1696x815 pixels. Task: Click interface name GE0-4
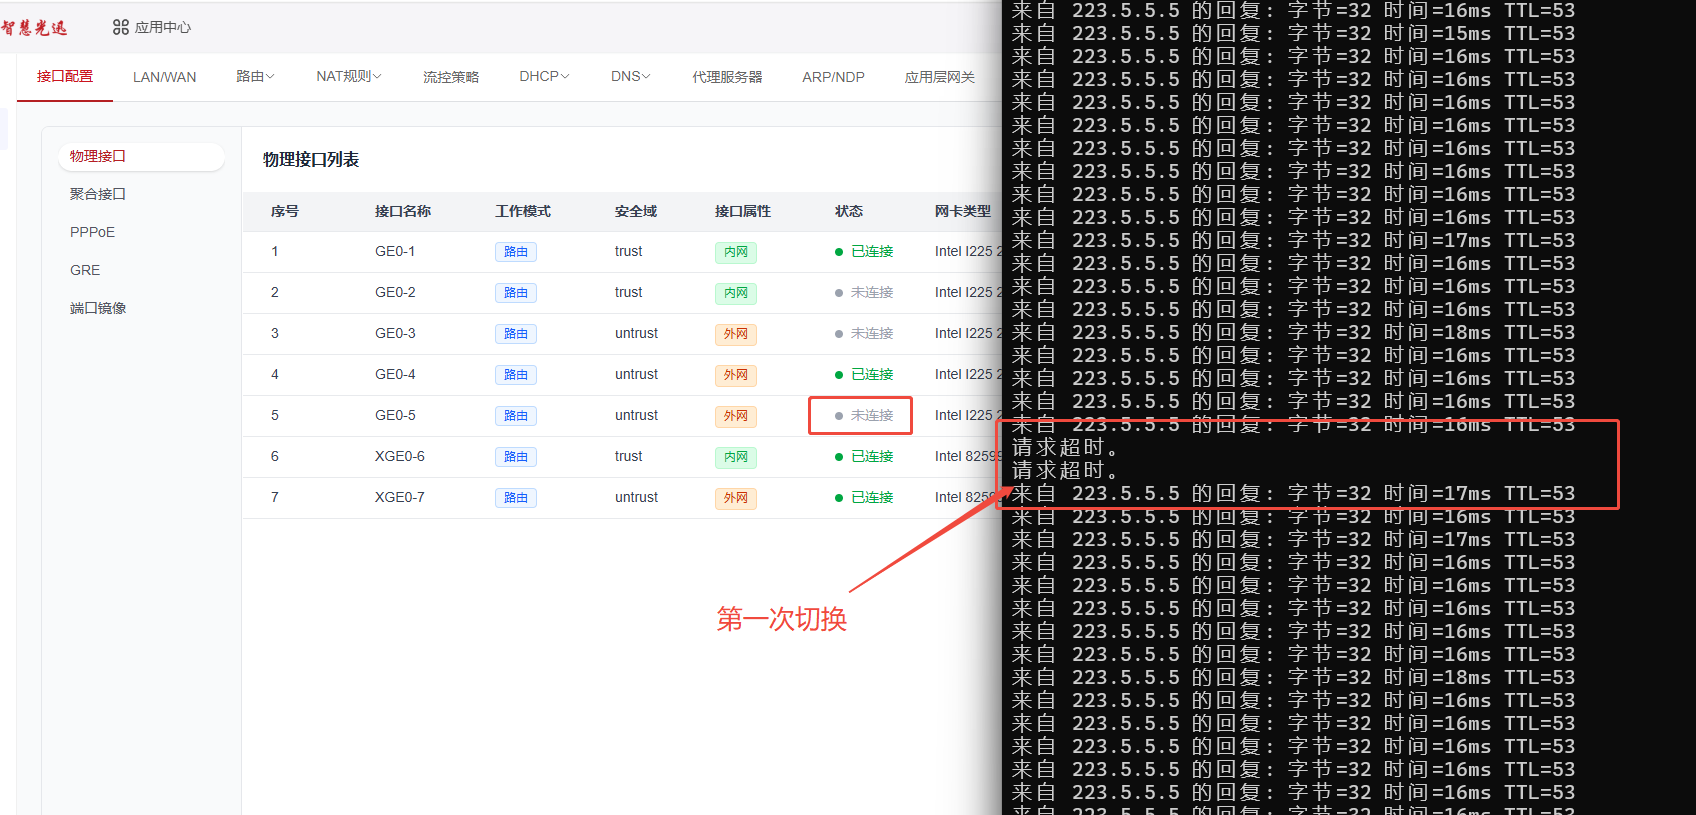point(395,374)
